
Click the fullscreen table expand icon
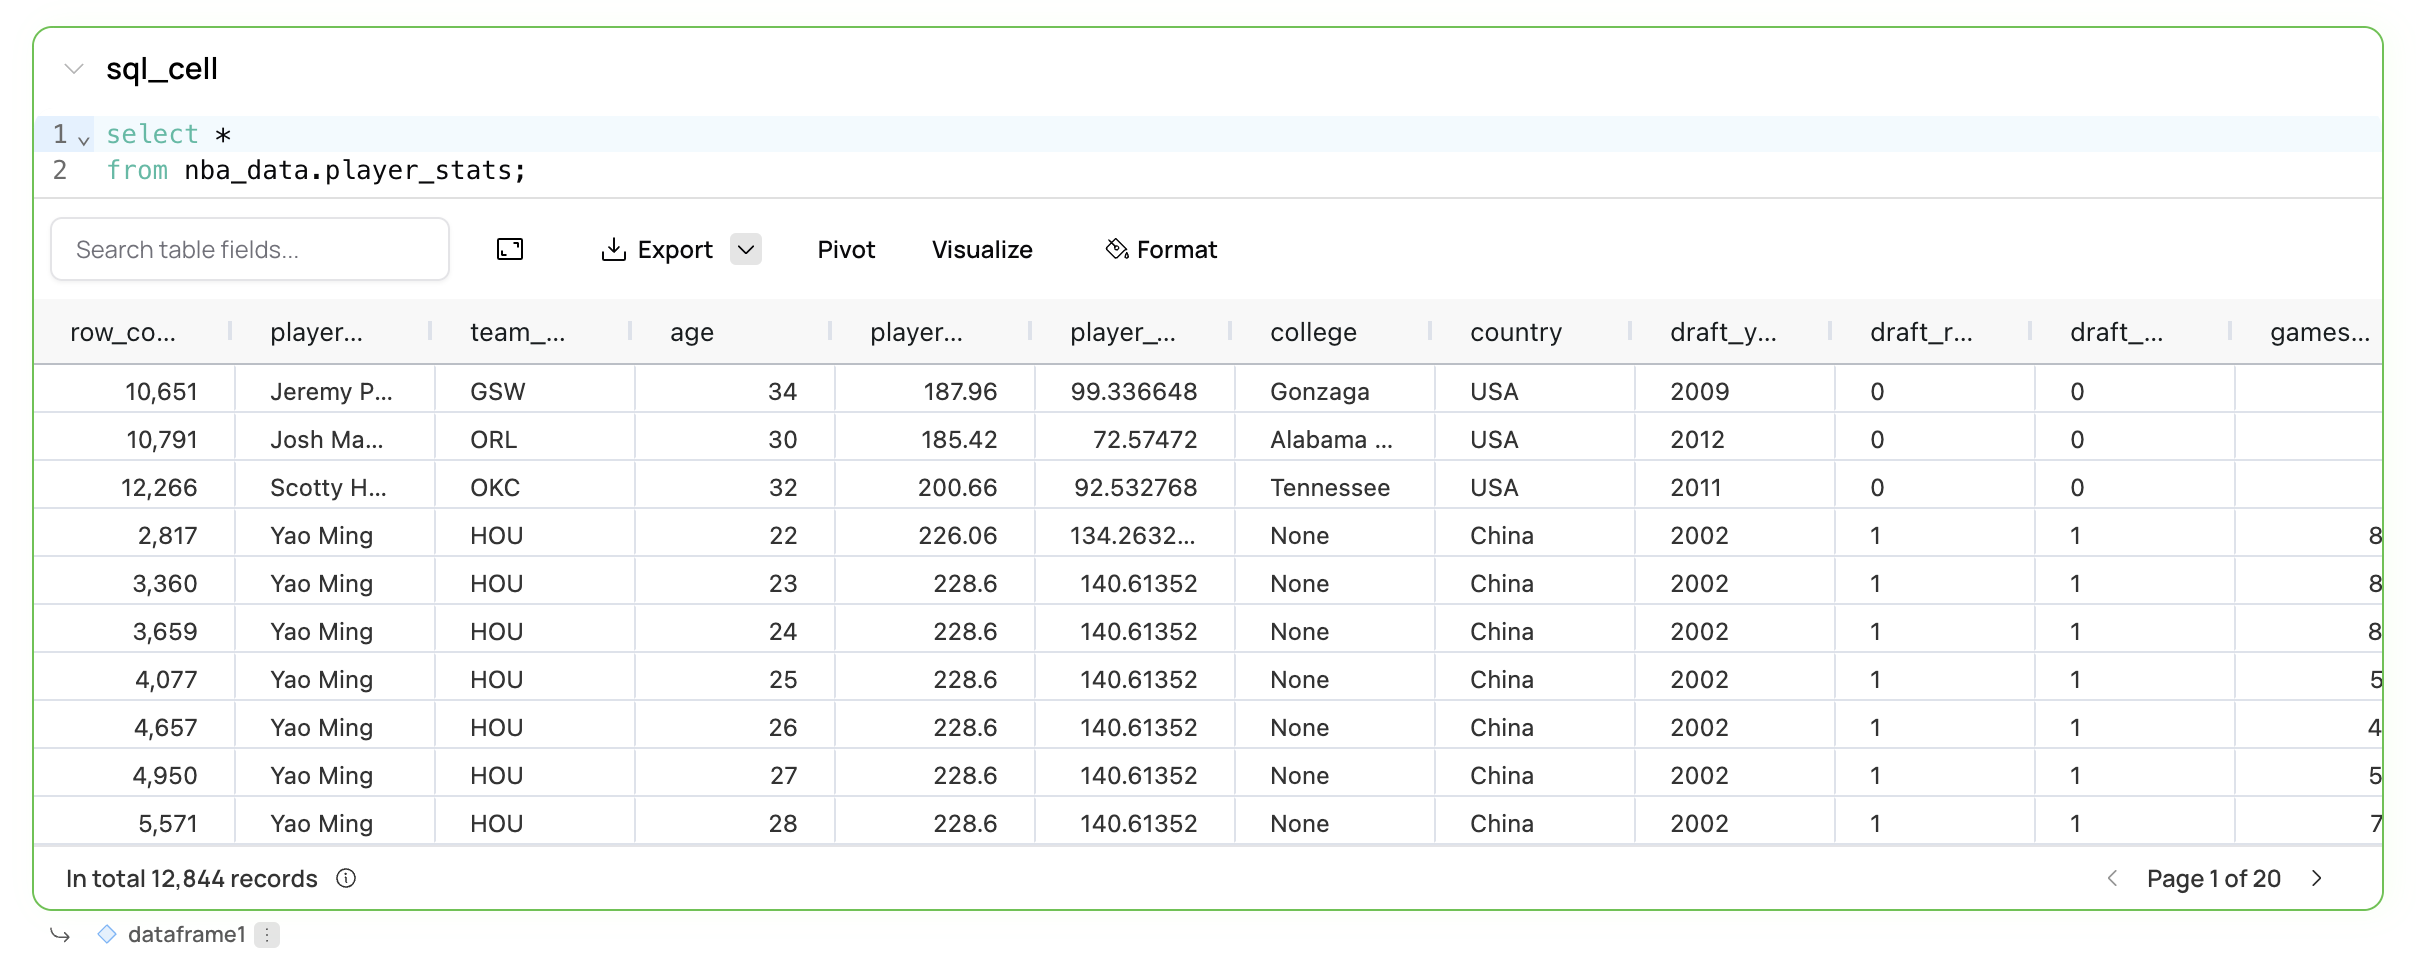pyautogui.click(x=510, y=249)
